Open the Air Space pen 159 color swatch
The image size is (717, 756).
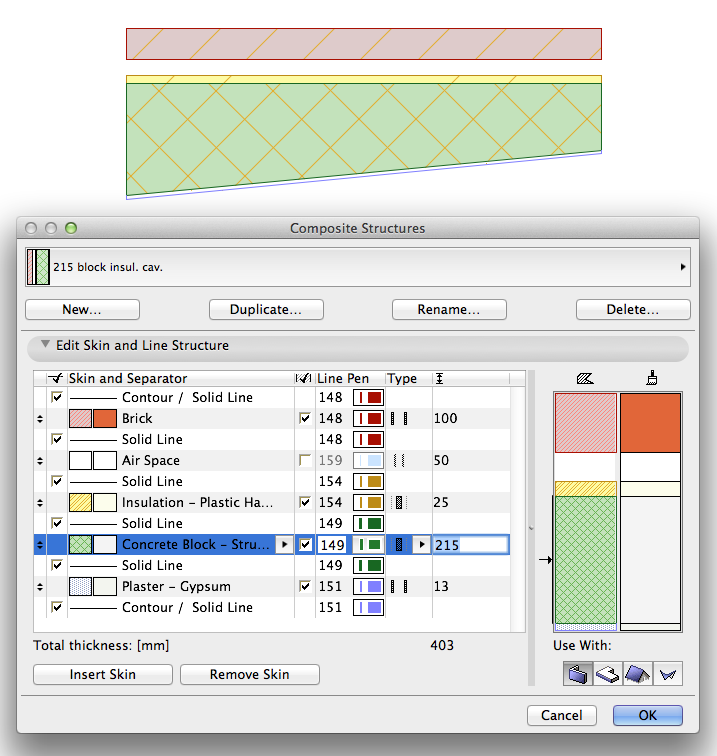click(368, 460)
